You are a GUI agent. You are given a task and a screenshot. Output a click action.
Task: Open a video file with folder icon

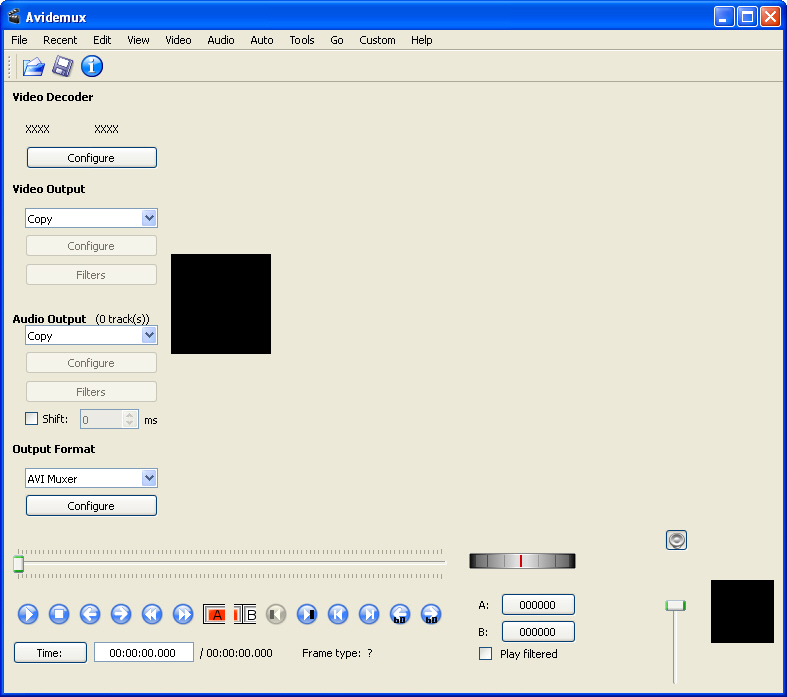point(34,66)
